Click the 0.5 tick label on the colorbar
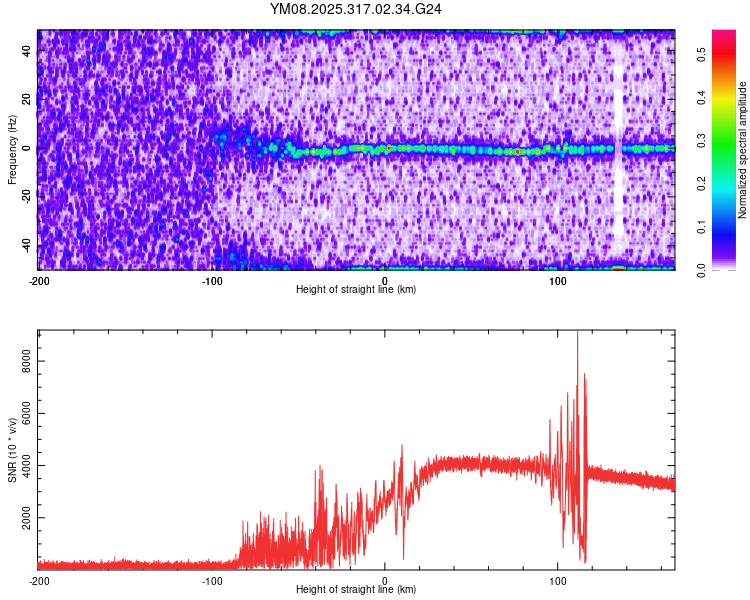Screen dimensions: 750x600 (x=701, y=54)
